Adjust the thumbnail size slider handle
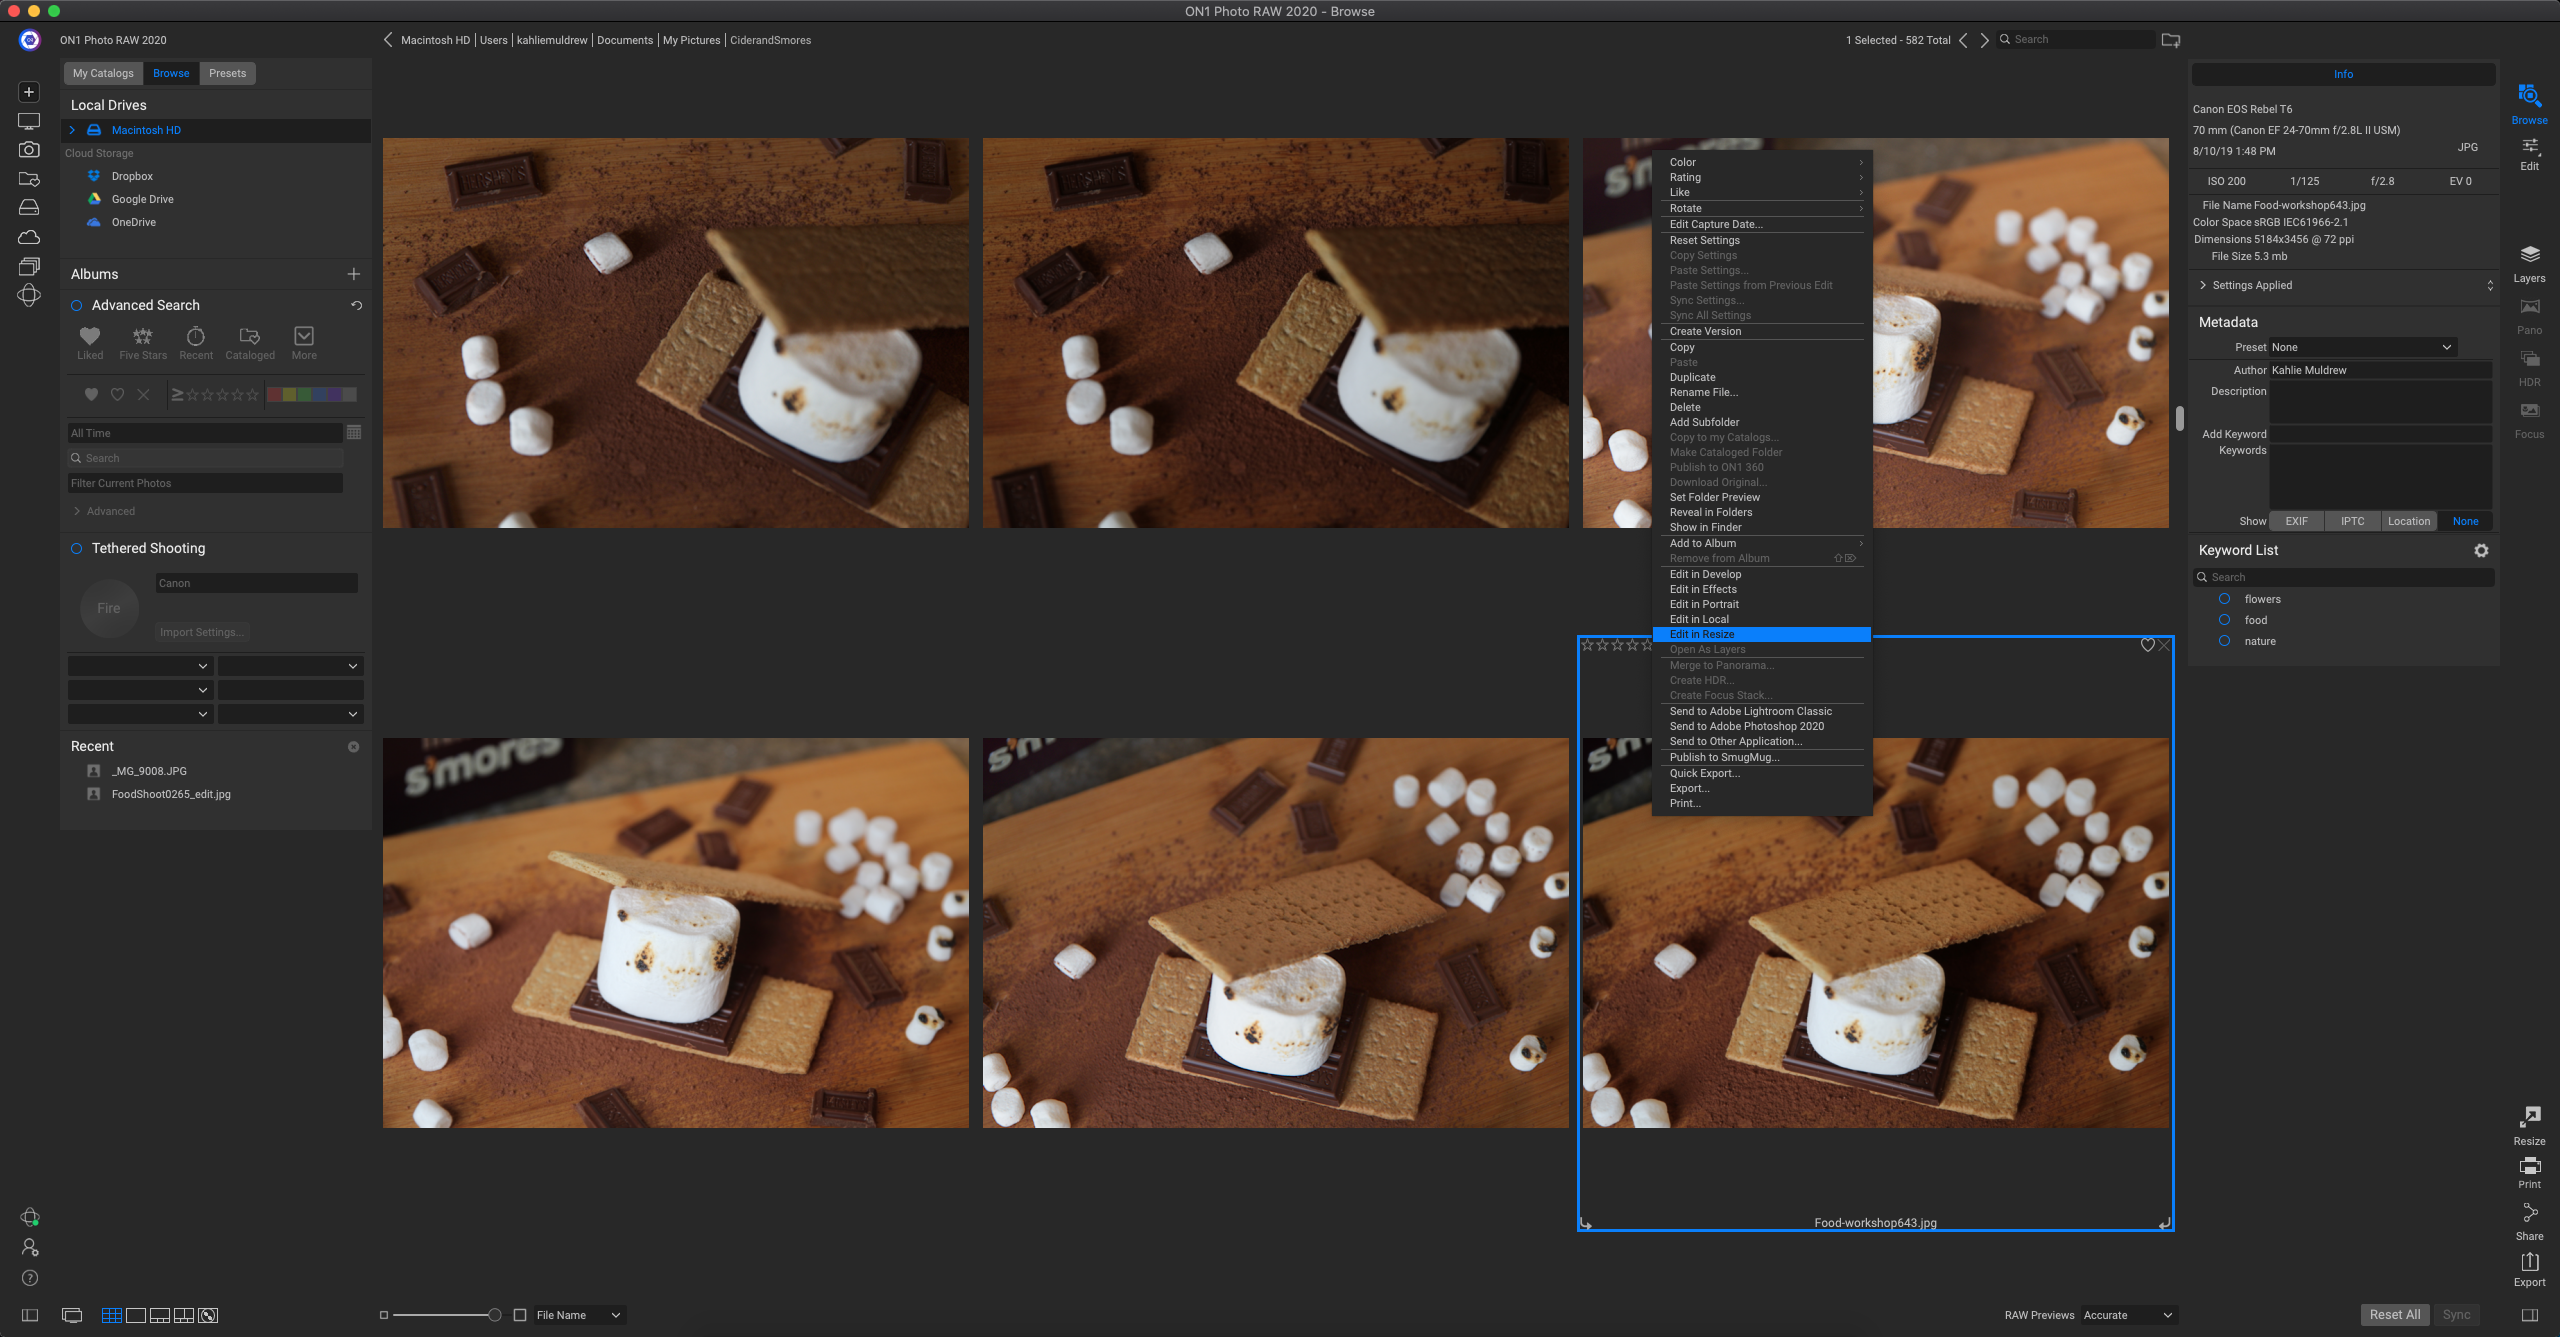This screenshot has height=1337, width=2560. click(x=494, y=1315)
